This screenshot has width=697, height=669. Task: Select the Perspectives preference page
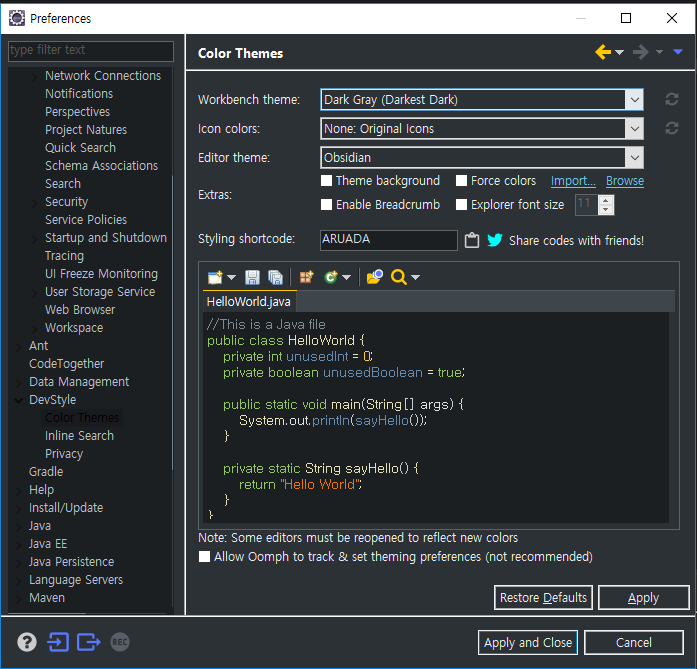(77, 112)
